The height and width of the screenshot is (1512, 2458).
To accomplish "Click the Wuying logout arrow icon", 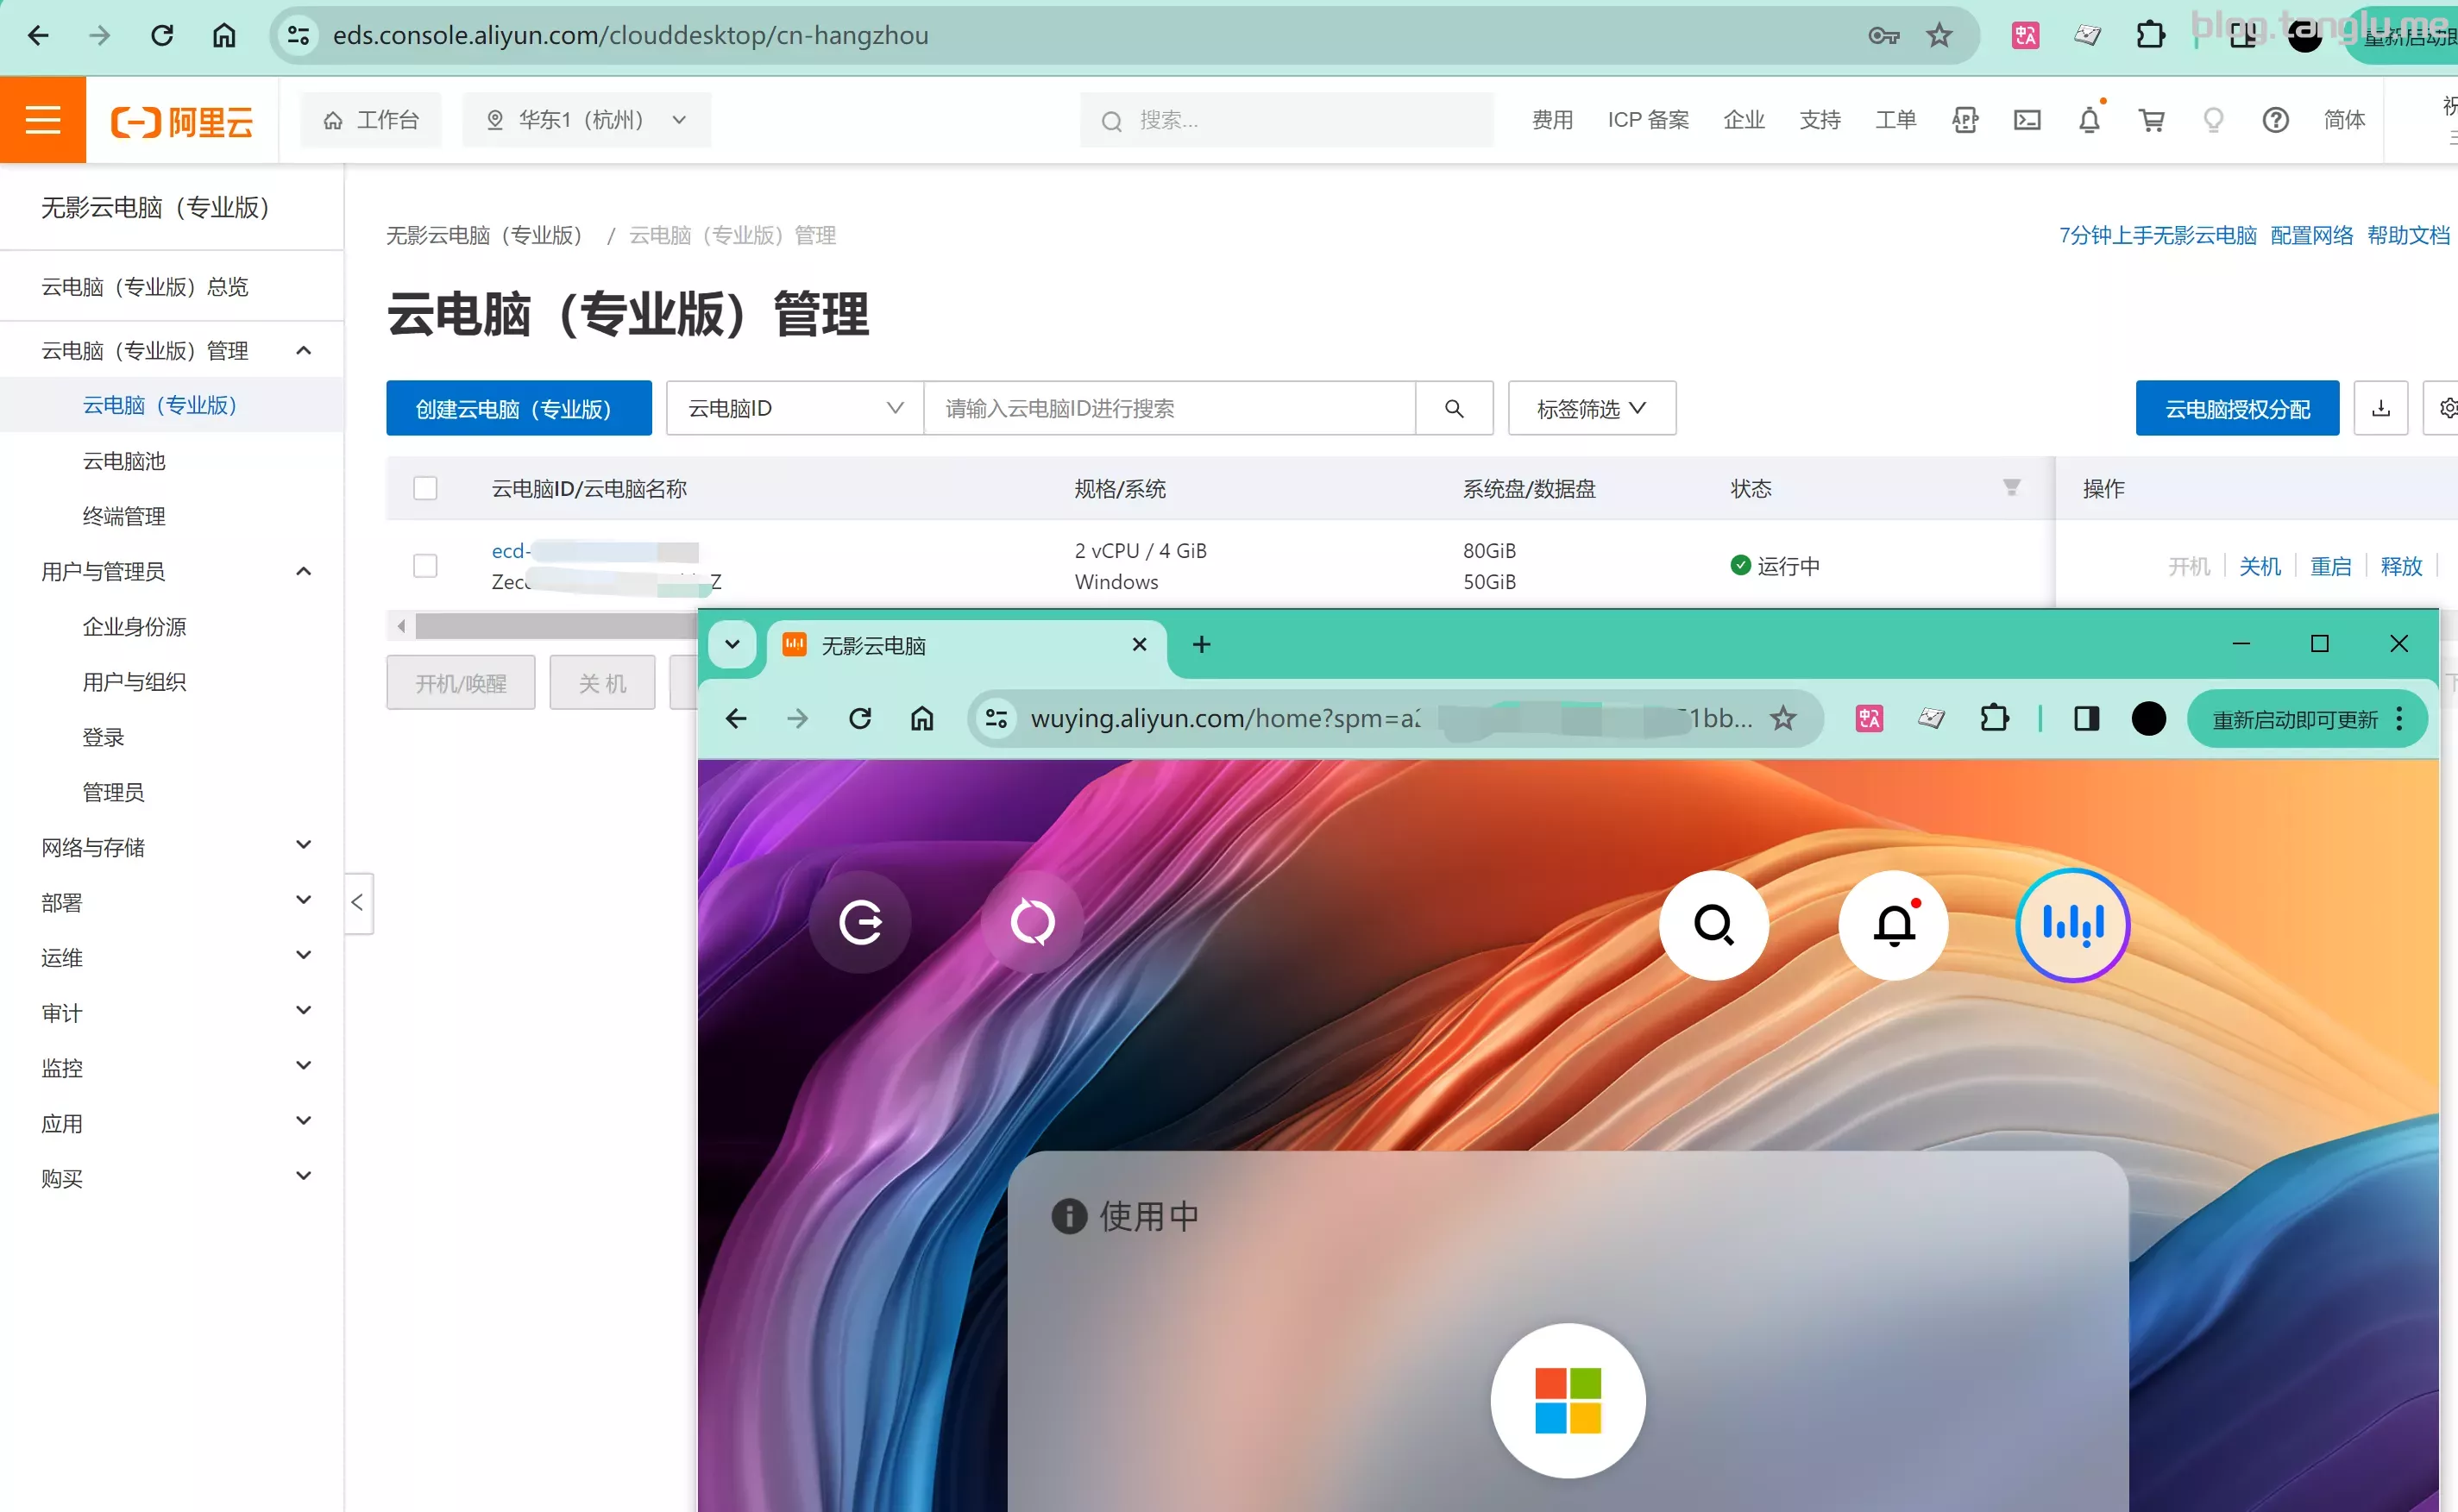I will [861, 922].
